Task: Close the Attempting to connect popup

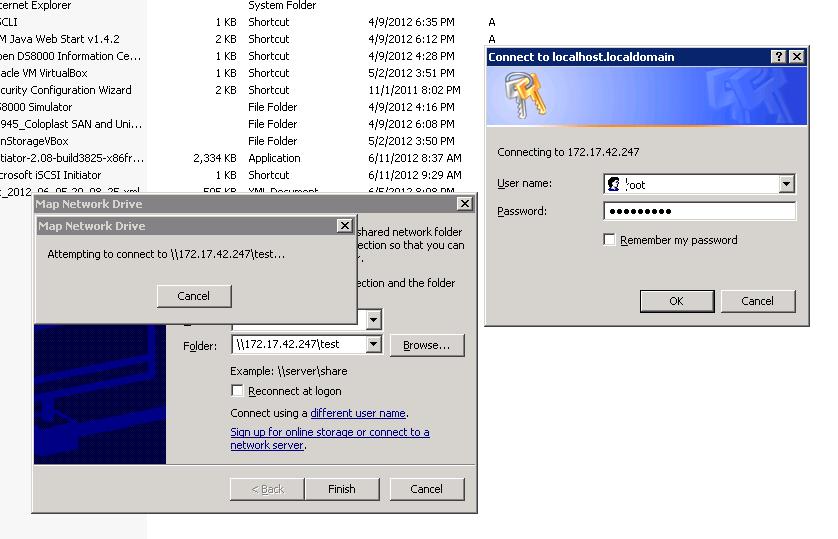Action: click(344, 226)
